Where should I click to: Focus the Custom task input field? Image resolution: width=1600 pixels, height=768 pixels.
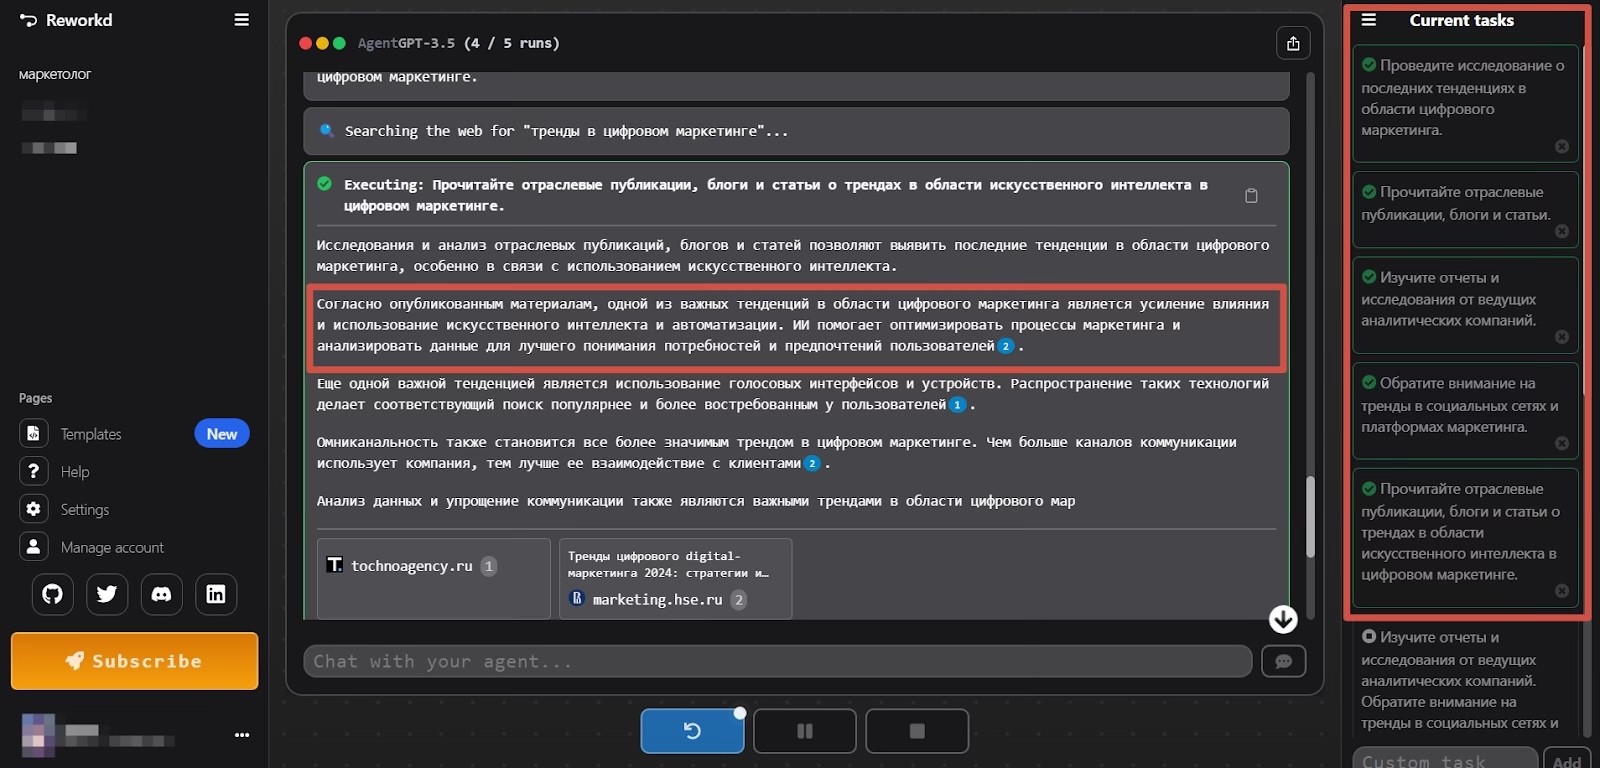(x=1445, y=760)
